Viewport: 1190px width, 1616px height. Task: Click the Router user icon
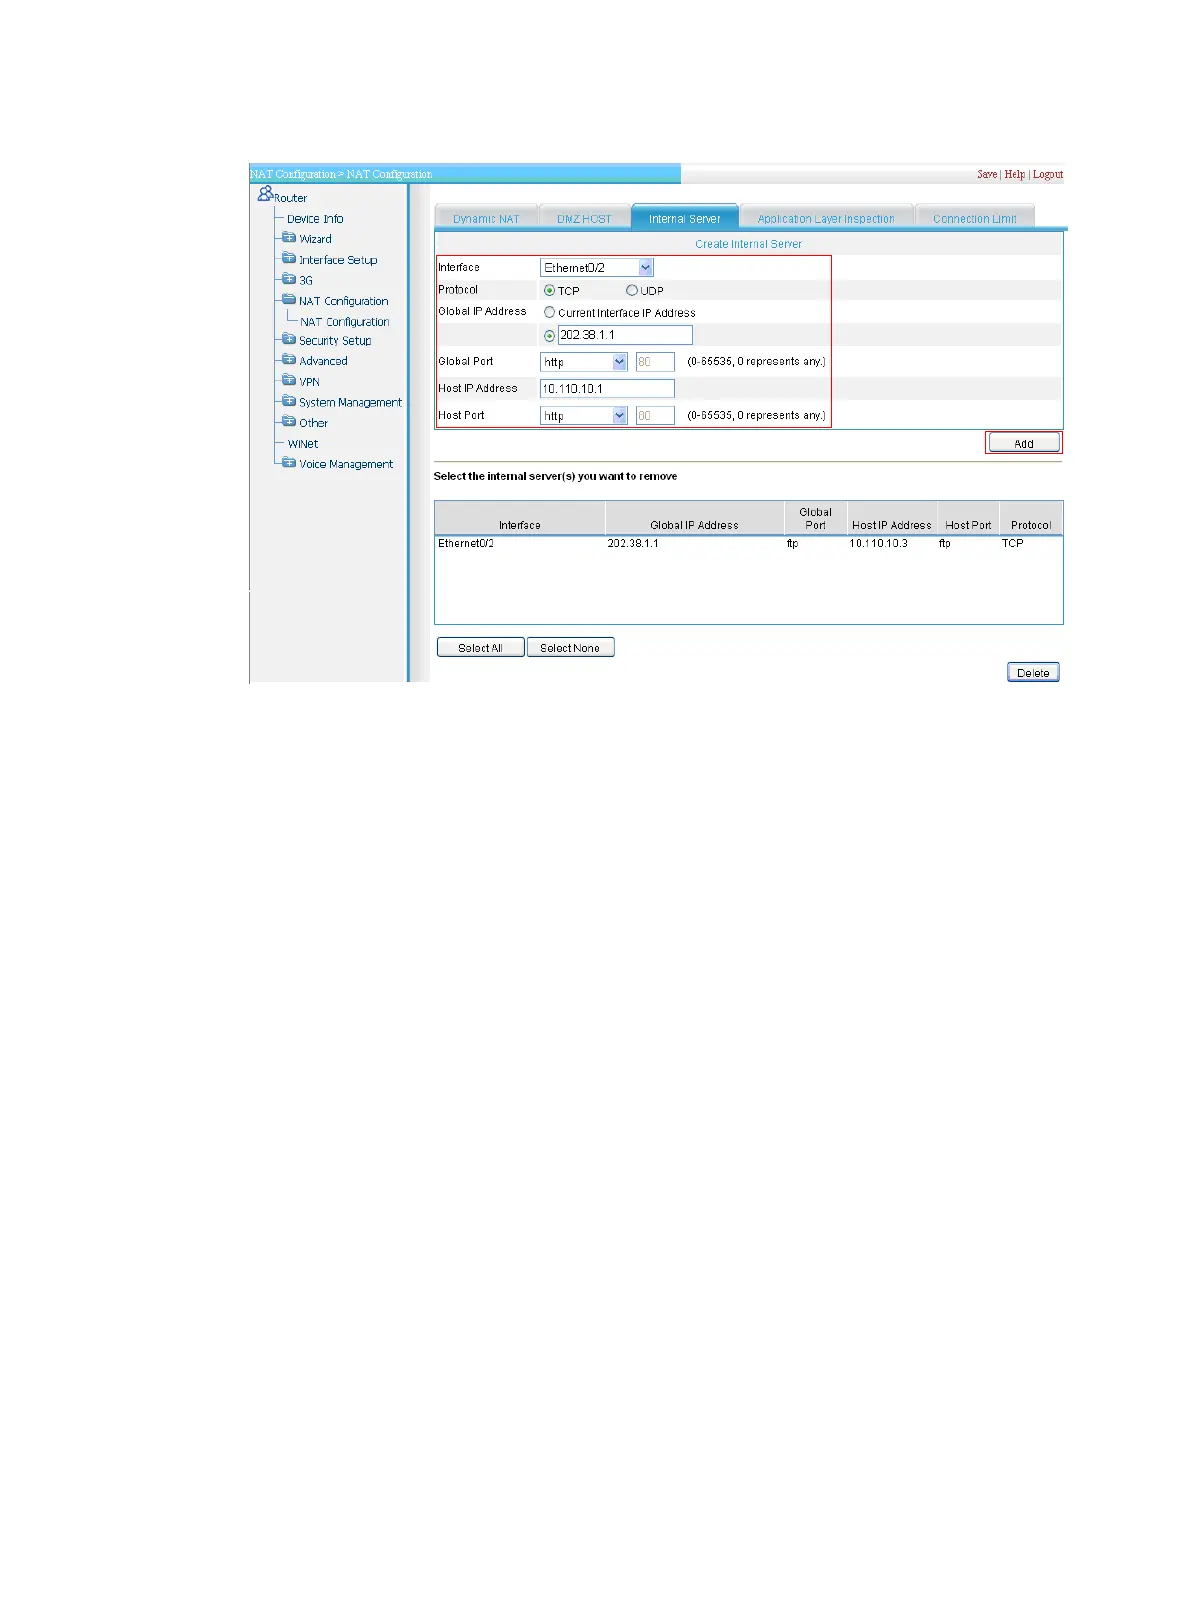265,194
